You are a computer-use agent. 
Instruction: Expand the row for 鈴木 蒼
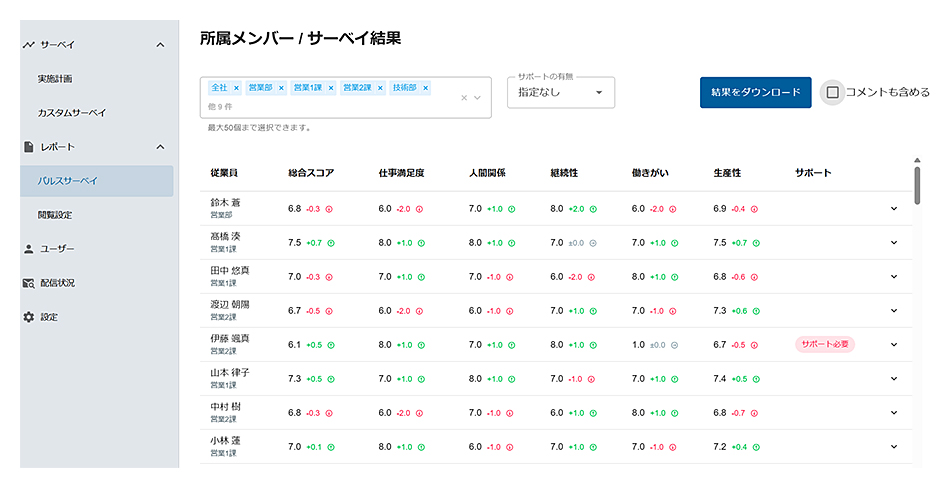(x=893, y=208)
